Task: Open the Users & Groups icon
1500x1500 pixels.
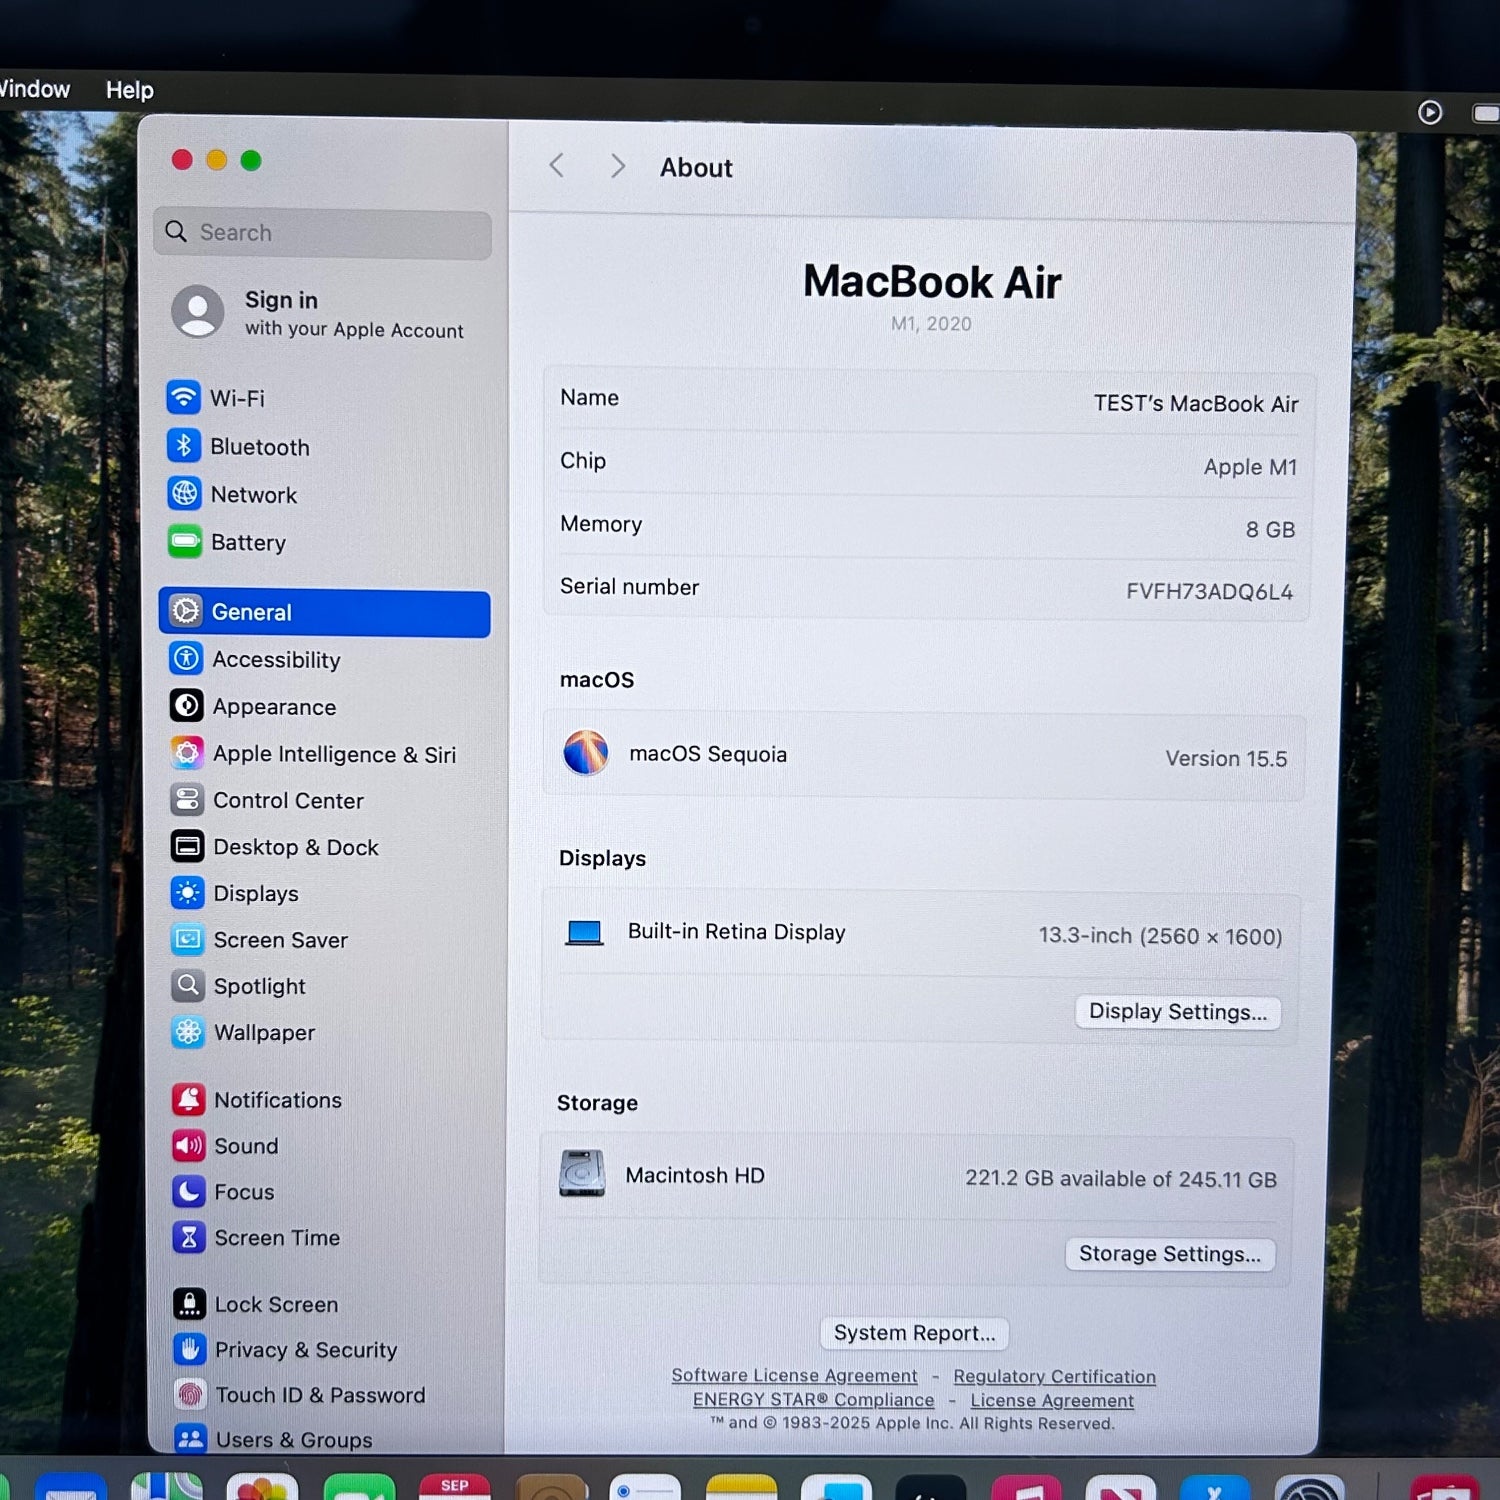Action: click(191, 1438)
